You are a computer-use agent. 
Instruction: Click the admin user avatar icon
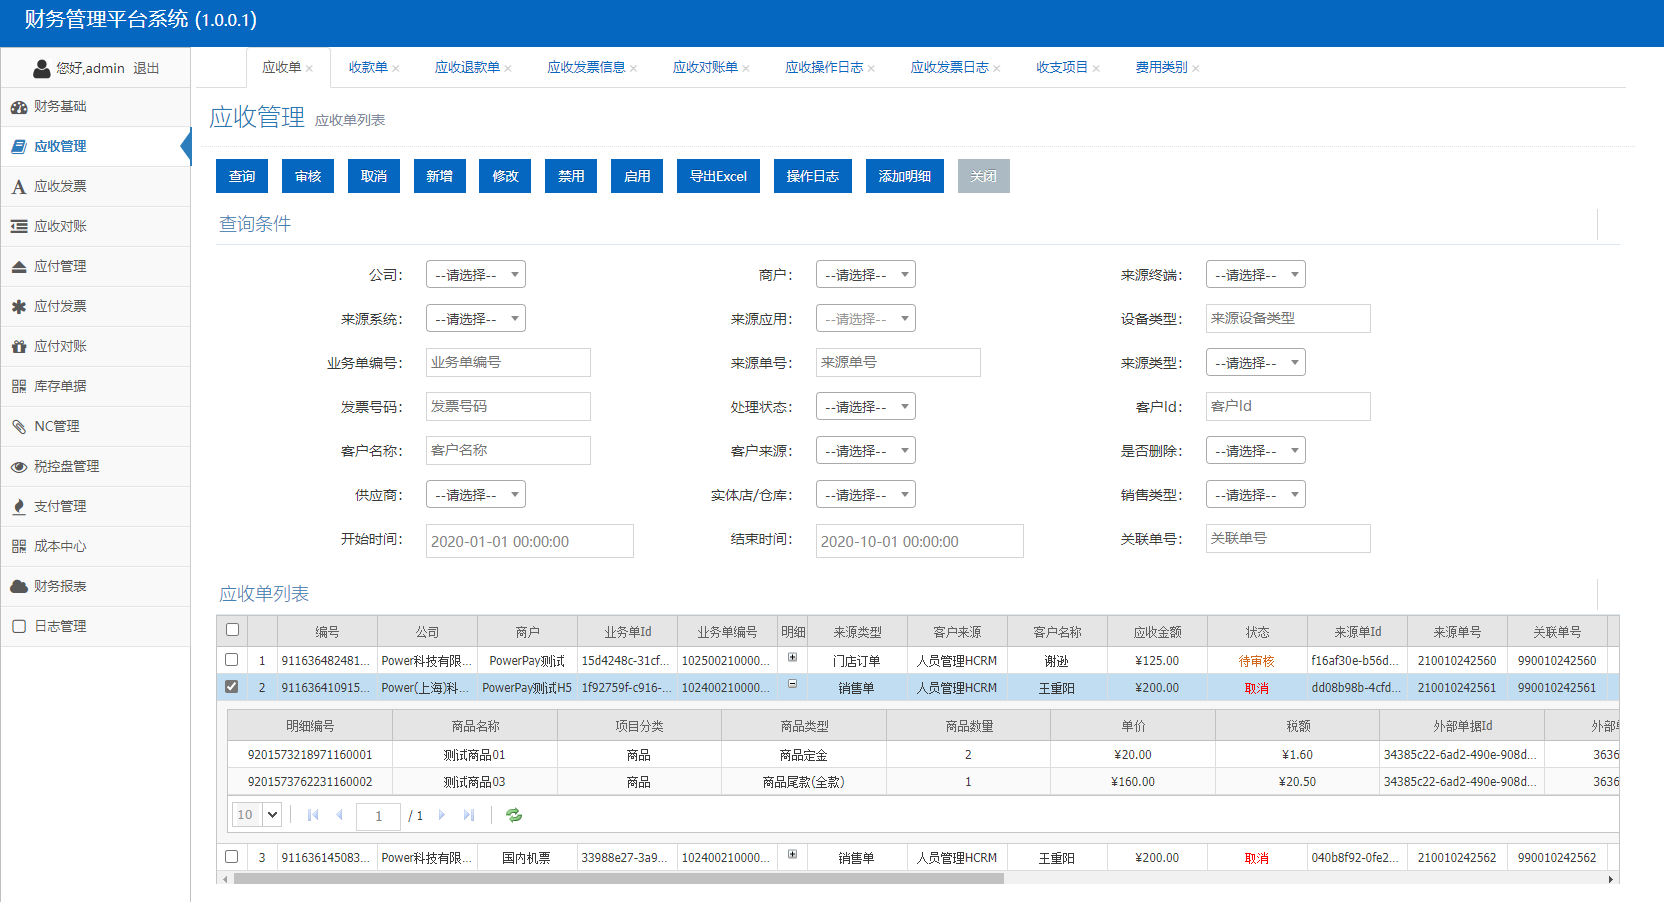tap(42, 68)
